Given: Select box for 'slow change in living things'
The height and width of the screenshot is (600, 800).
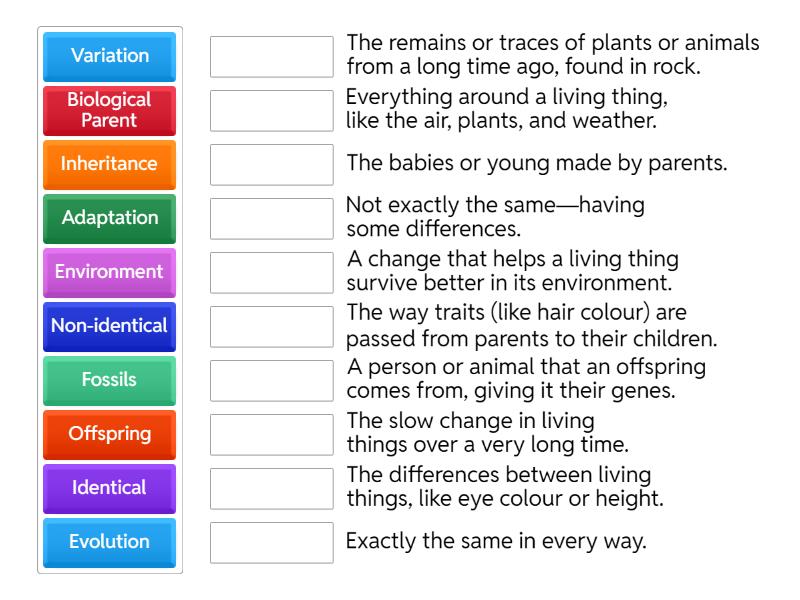Looking at the screenshot, I should pyautogui.click(x=272, y=435).
